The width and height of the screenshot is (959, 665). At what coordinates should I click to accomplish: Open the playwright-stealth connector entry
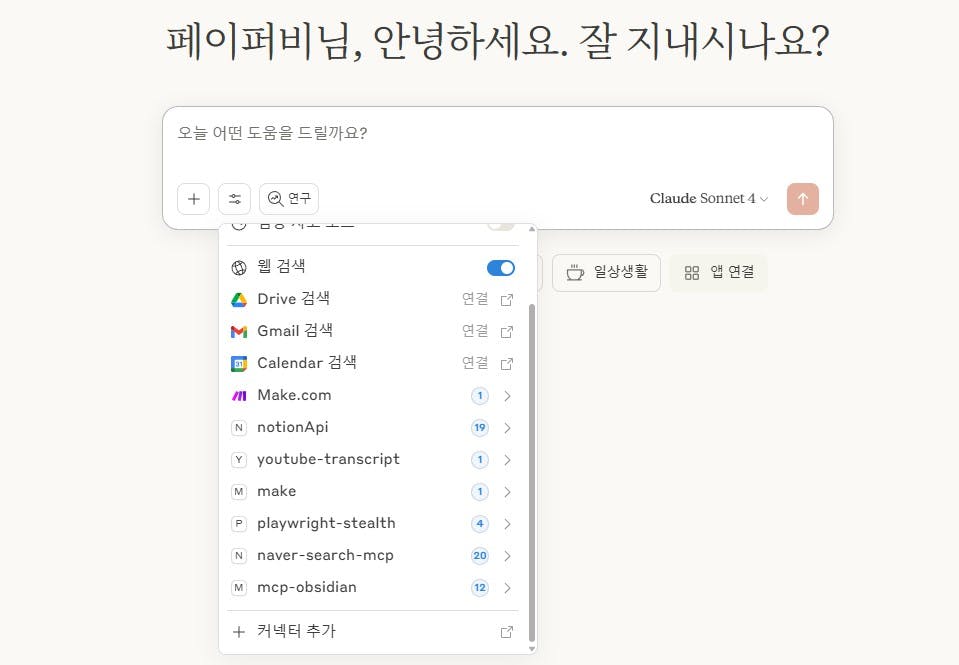point(372,523)
